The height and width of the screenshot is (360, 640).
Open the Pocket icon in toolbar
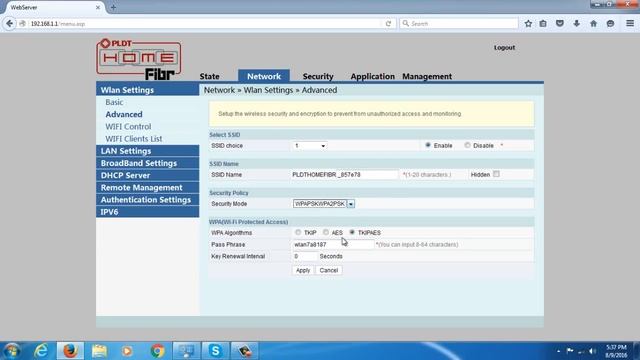pyautogui.click(x=560, y=24)
